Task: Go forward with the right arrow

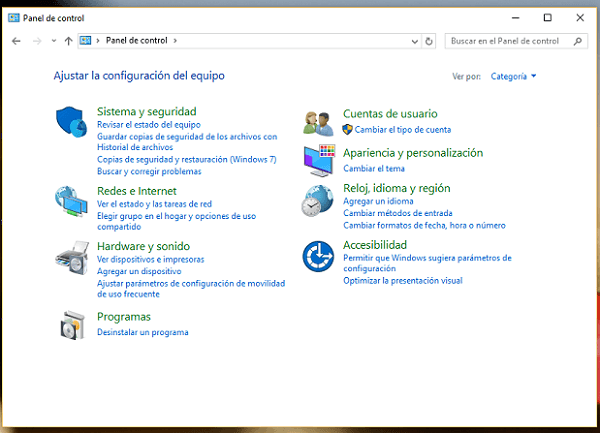Action: pos(37,41)
